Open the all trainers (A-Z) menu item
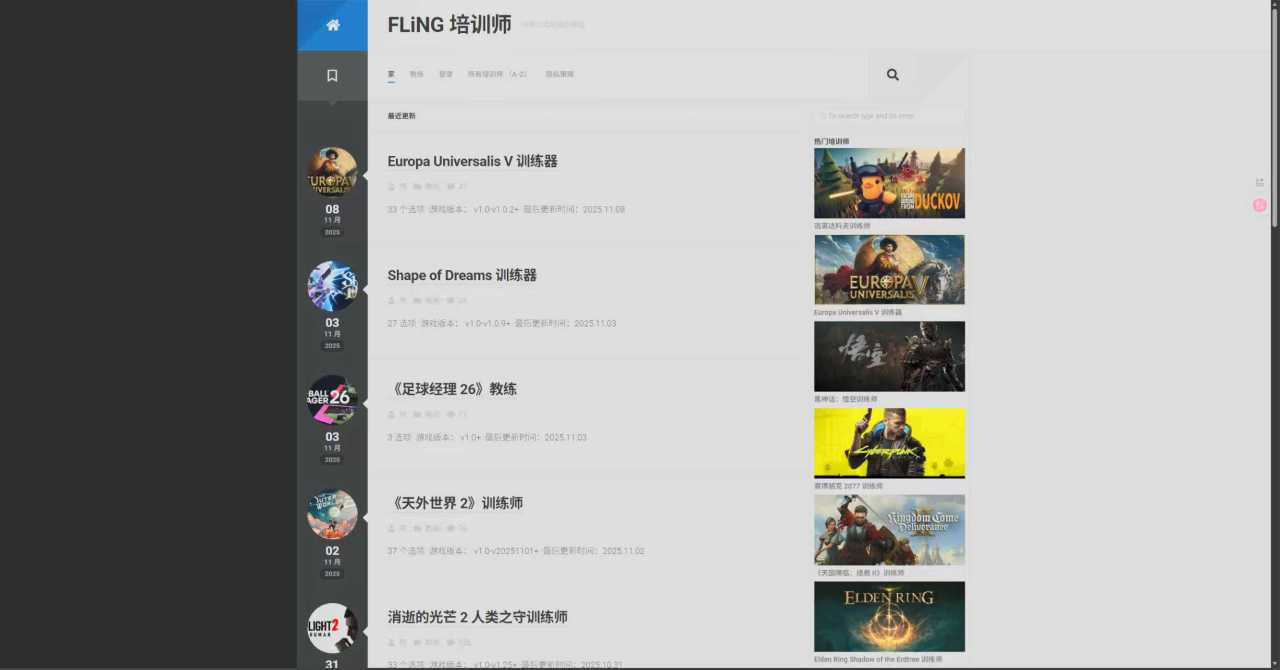The height and width of the screenshot is (670, 1280). [x=497, y=74]
